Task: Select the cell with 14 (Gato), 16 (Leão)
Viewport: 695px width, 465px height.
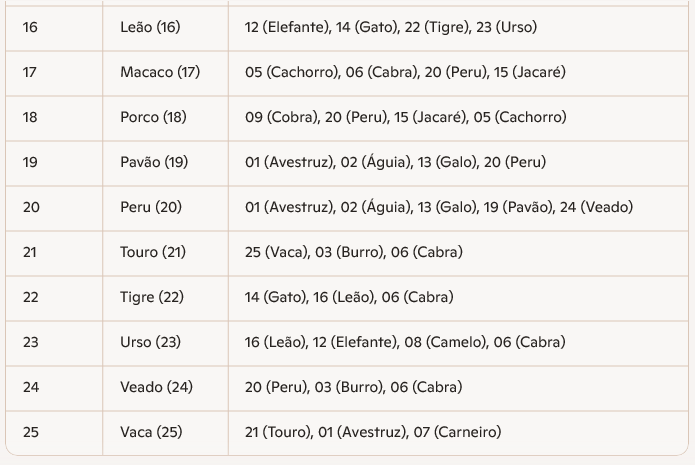Action: [348, 297]
